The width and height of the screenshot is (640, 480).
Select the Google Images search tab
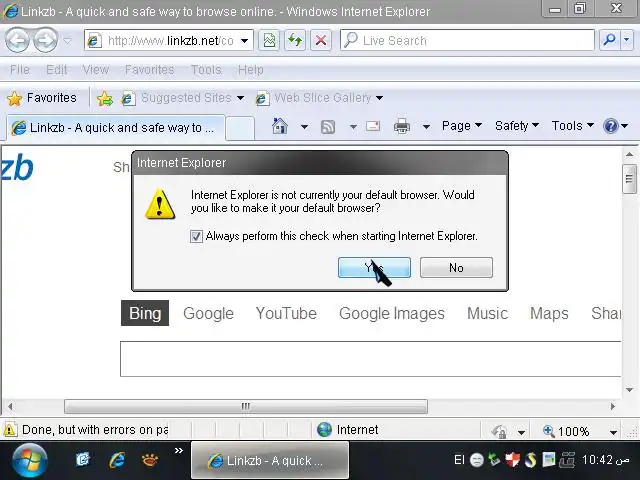[392, 313]
